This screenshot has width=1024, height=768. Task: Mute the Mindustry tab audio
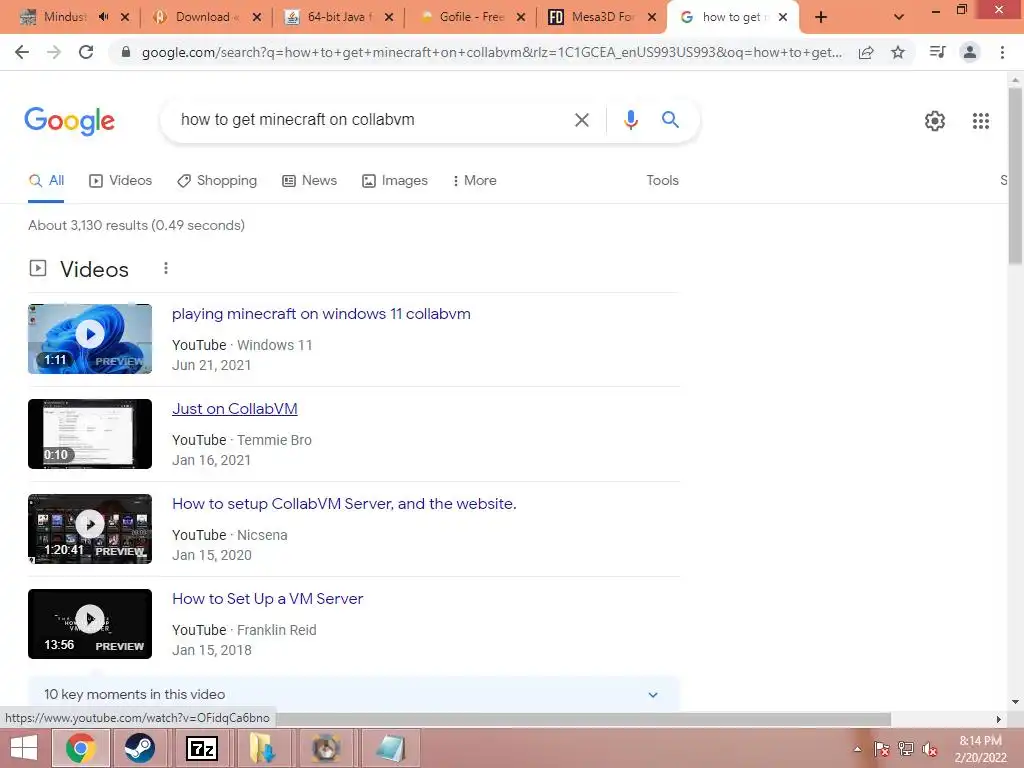coord(103,17)
